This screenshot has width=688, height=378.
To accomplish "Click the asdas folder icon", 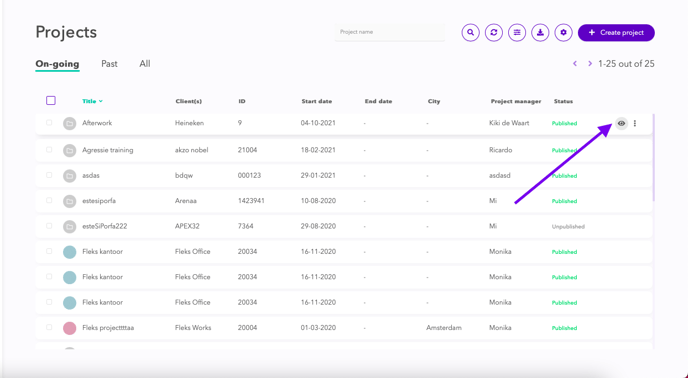I will [69, 176].
